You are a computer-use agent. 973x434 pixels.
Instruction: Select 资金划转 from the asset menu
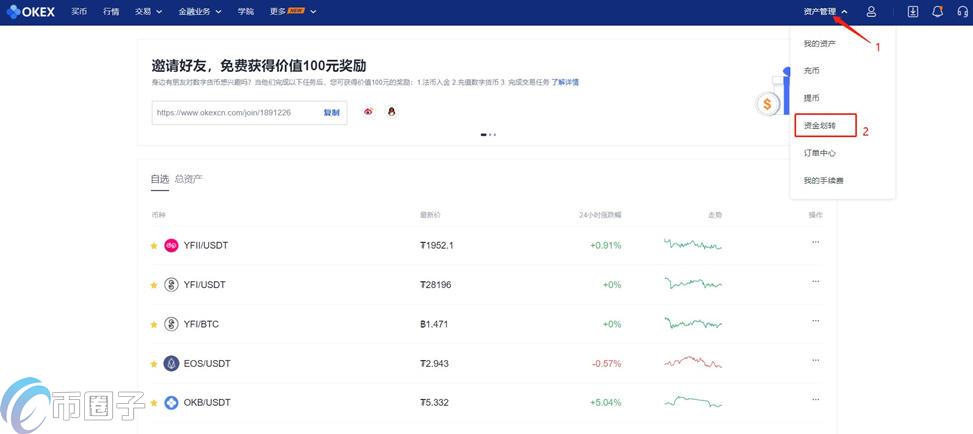pyautogui.click(x=820, y=126)
